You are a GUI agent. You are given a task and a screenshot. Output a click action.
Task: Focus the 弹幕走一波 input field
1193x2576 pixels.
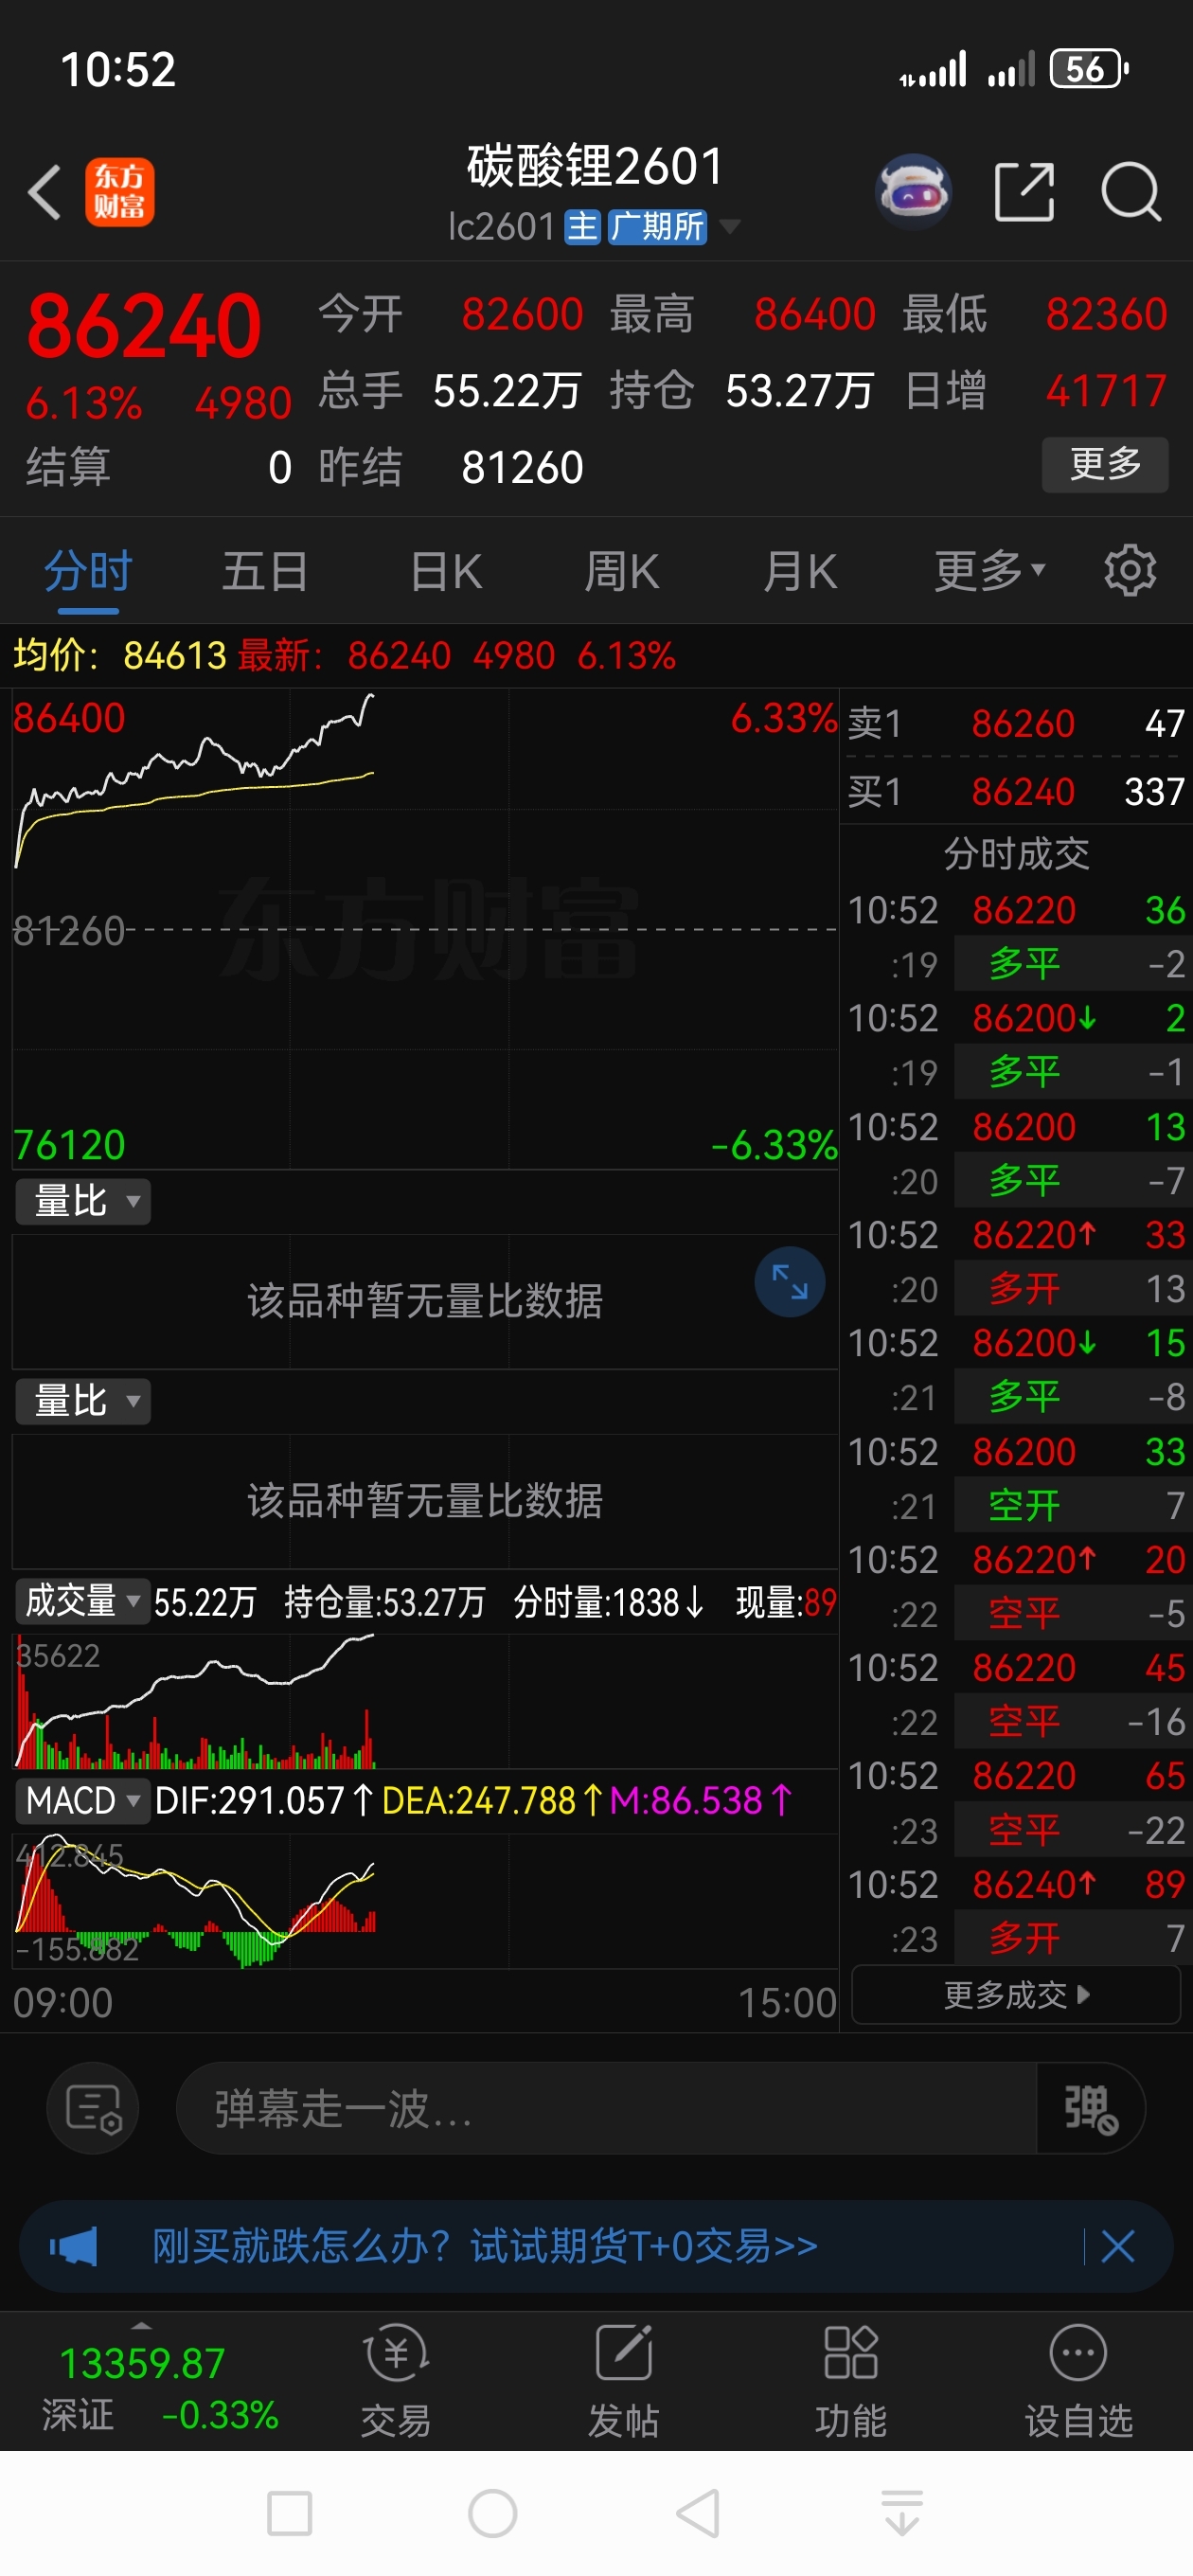pyautogui.click(x=606, y=2108)
